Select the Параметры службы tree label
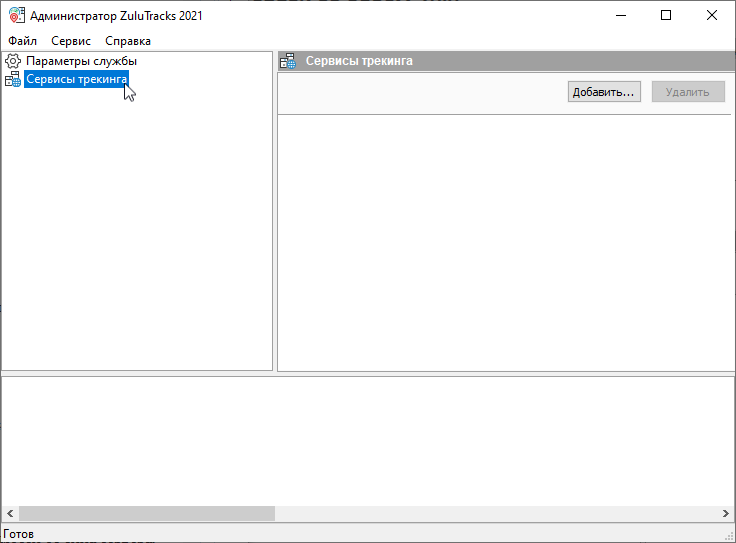Image resolution: width=736 pixels, height=543 pixels. [81, 61]
